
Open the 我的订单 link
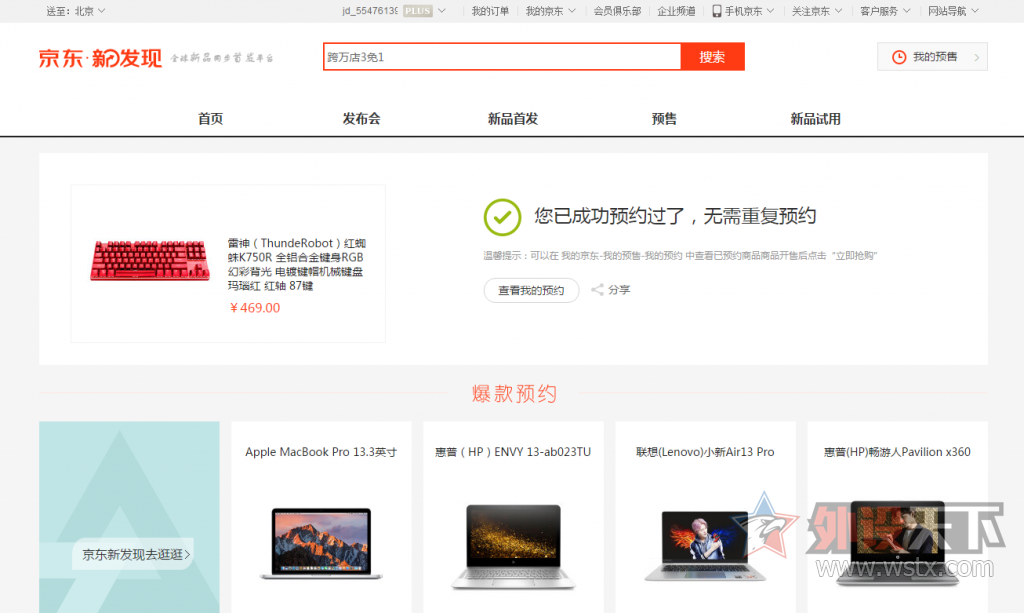click(x=490, y=11)
